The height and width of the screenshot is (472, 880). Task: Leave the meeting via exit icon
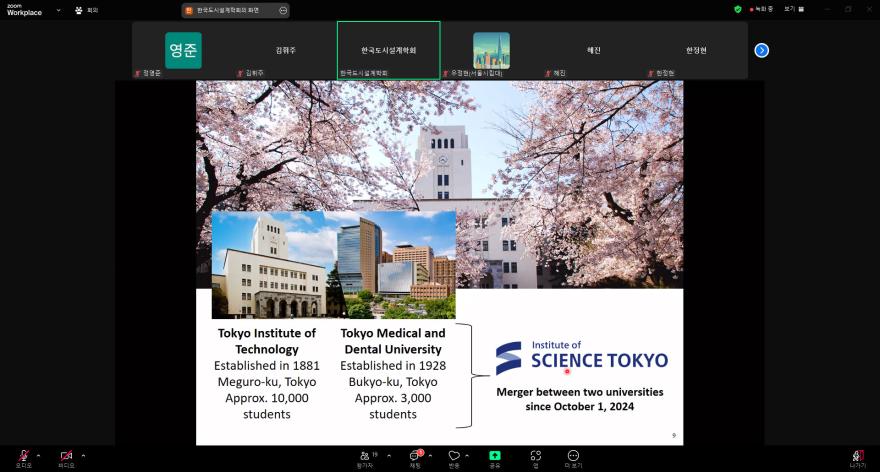[857, 456]
